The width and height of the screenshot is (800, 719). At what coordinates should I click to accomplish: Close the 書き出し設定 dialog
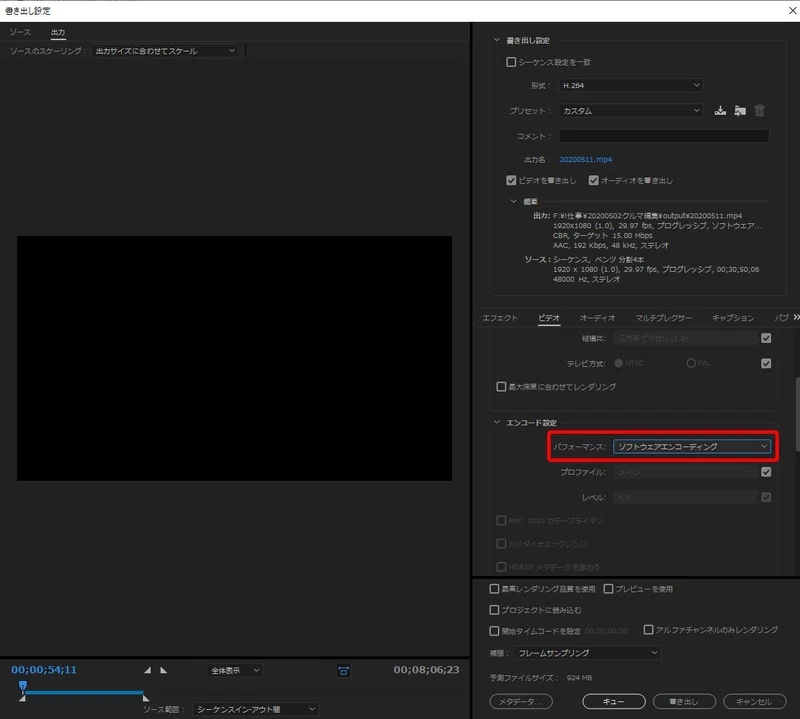792,11
